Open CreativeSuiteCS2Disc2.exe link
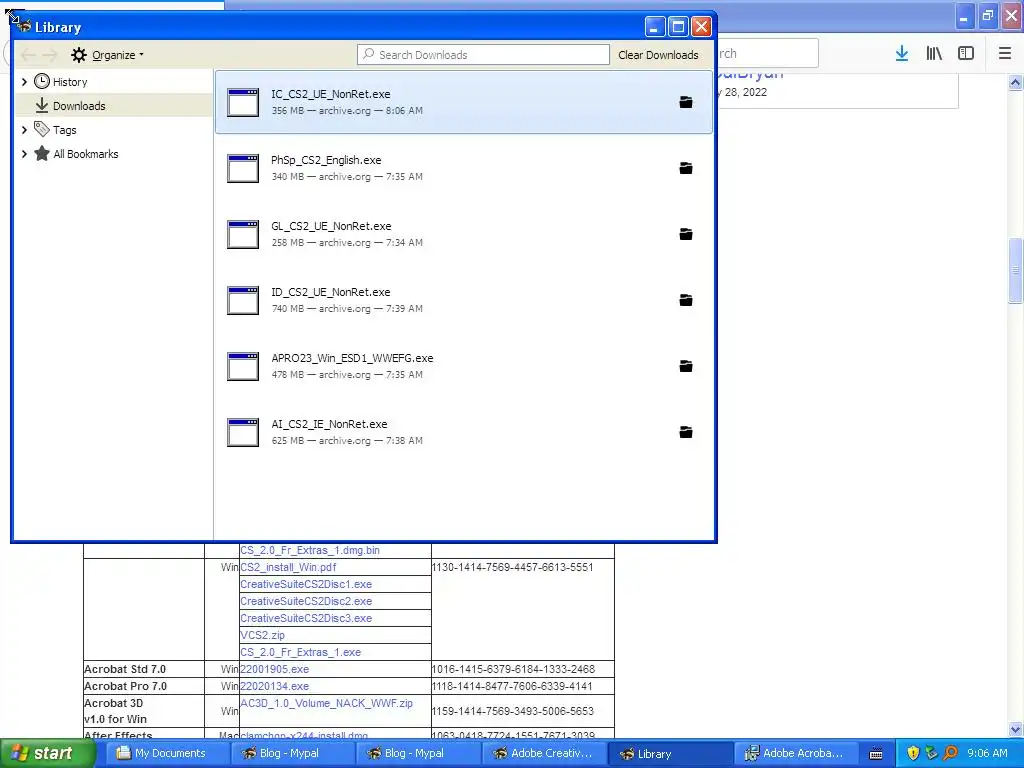 coord(306,601)
